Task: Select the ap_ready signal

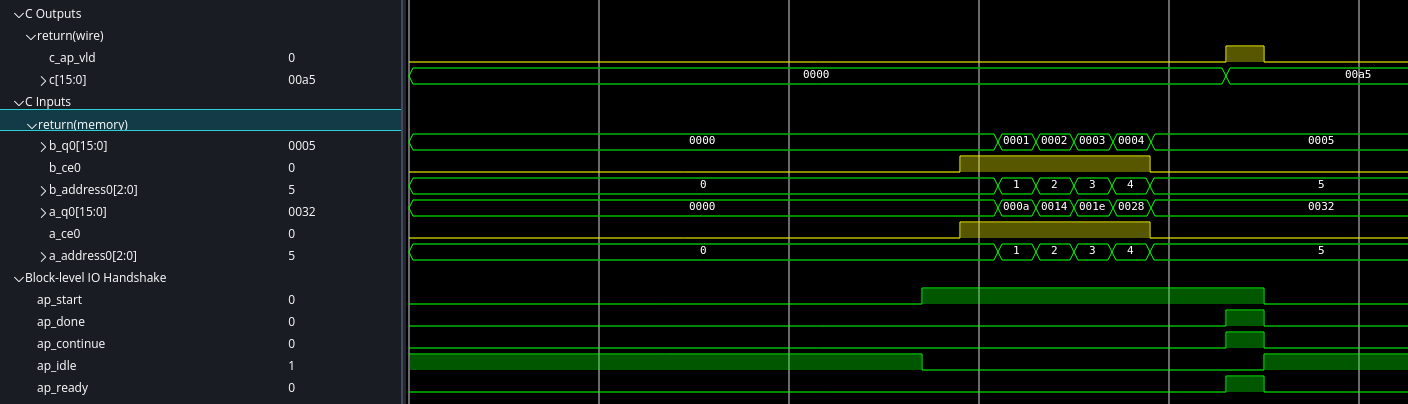Action: click(x=200, y=388)
